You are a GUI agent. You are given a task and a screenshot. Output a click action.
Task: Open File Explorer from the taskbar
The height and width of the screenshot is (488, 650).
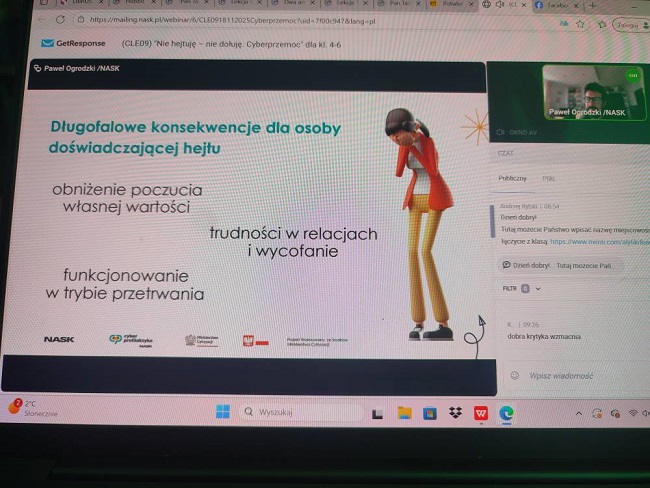point(404,412)
